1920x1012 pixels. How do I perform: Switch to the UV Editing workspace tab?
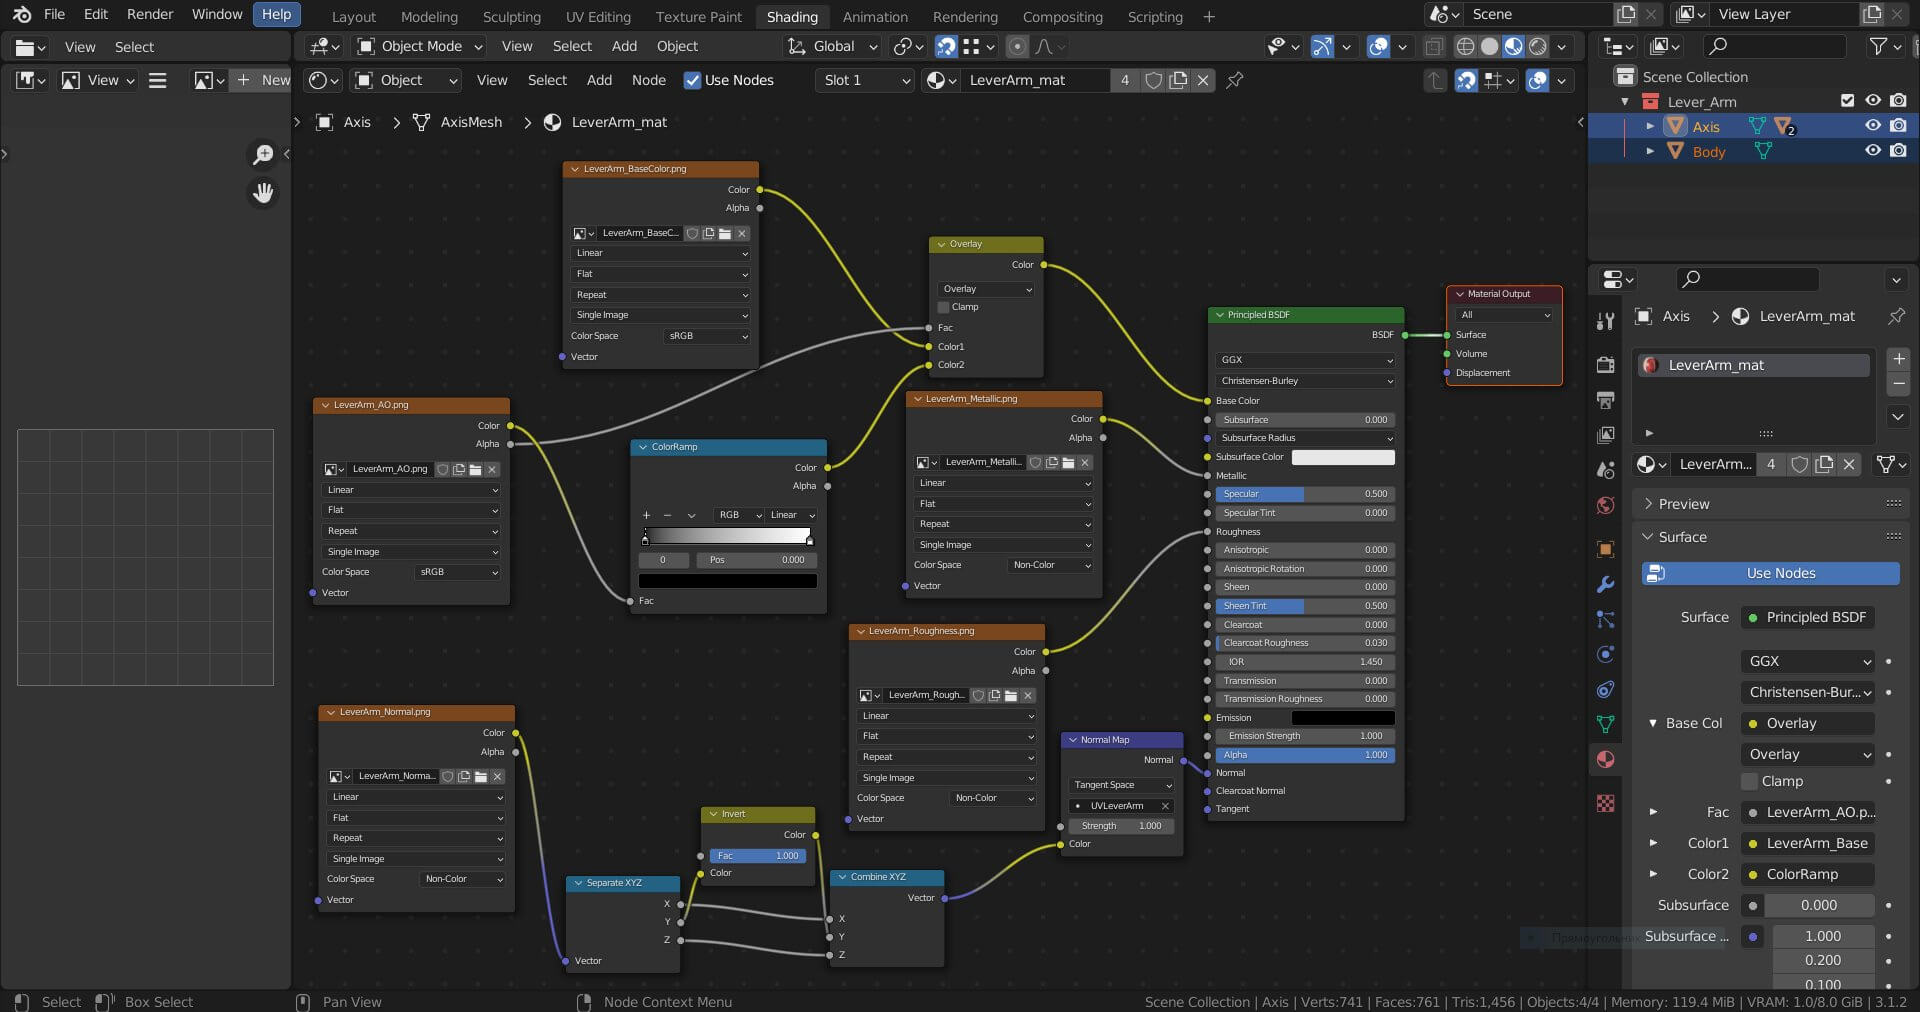click(597, 17)
